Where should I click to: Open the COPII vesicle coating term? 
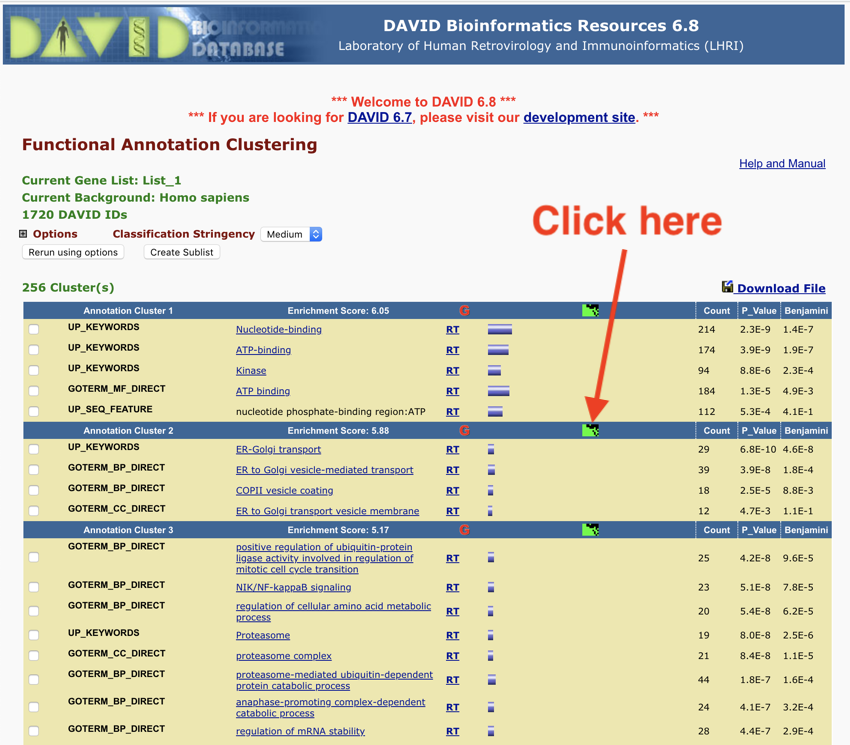tap(284, 490)
